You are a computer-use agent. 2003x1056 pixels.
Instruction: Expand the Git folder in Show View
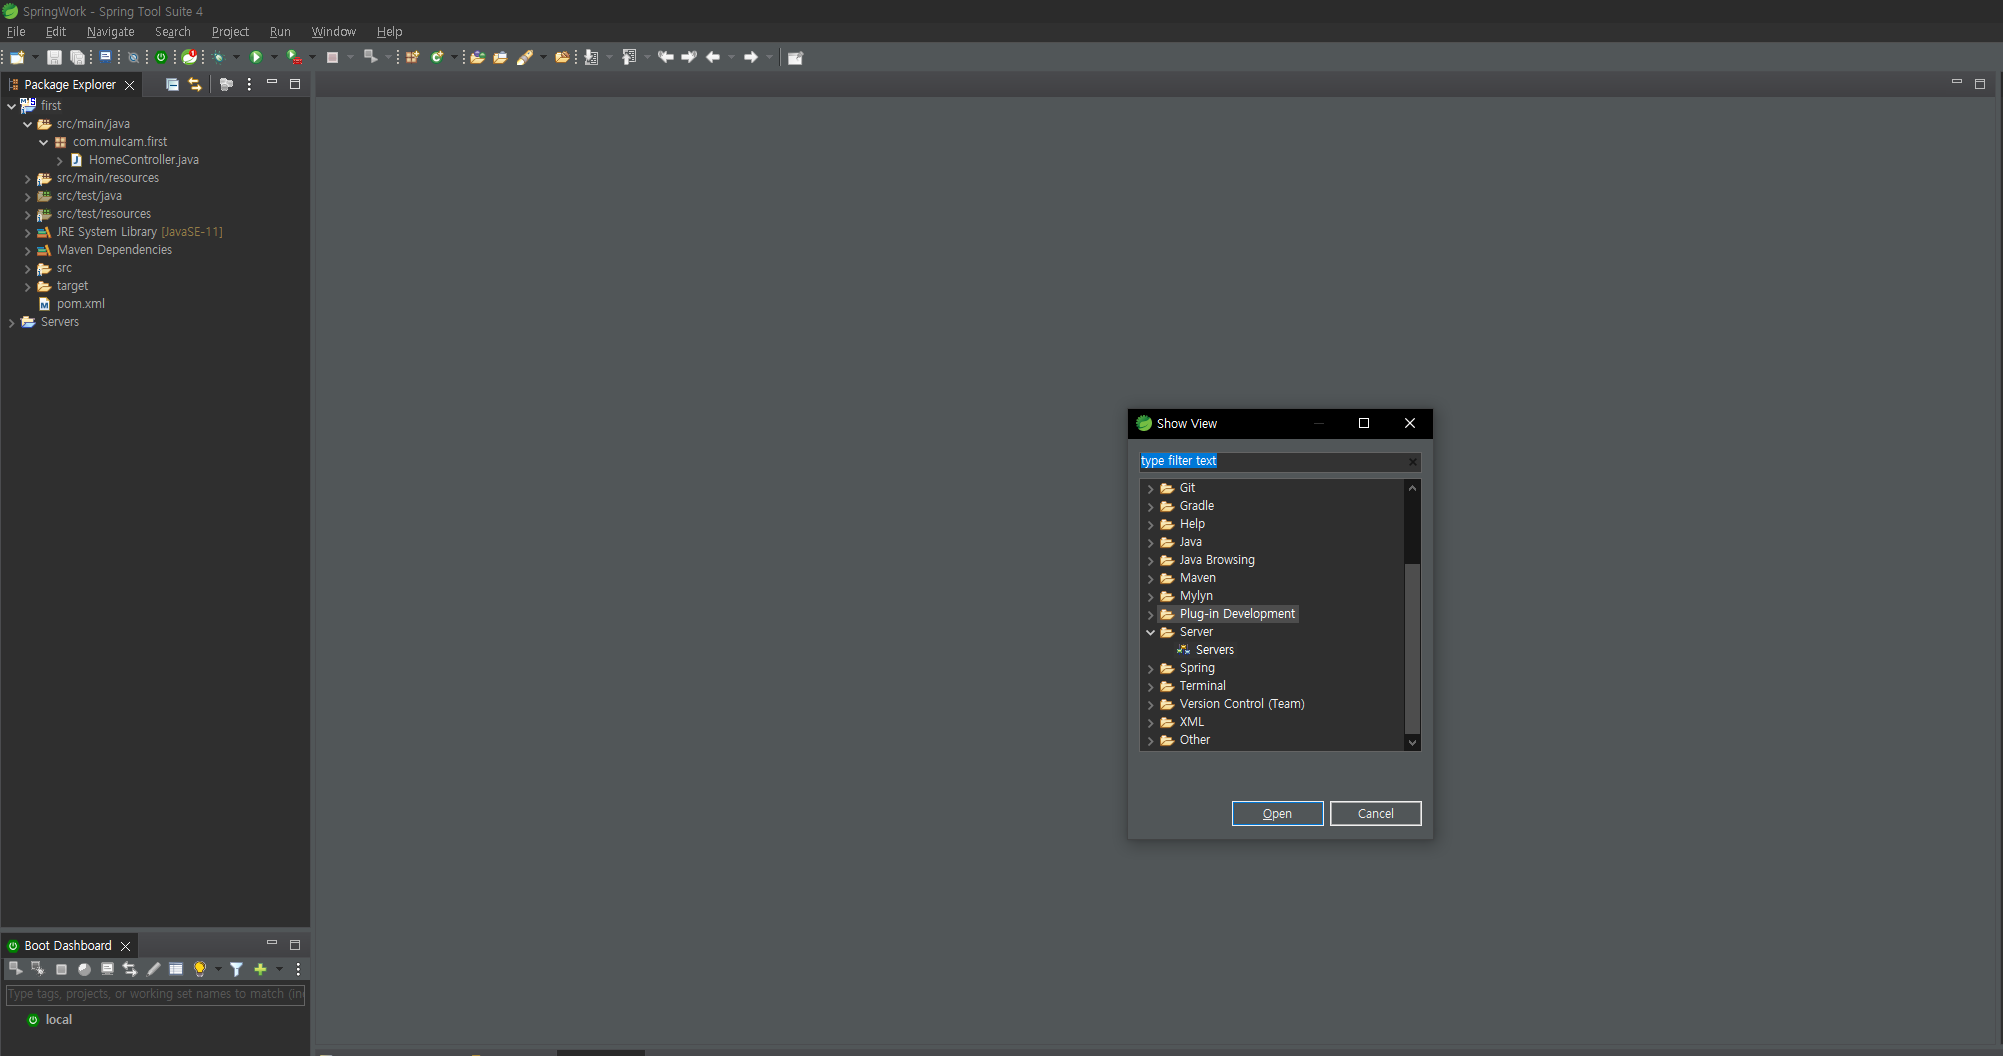1150,488
